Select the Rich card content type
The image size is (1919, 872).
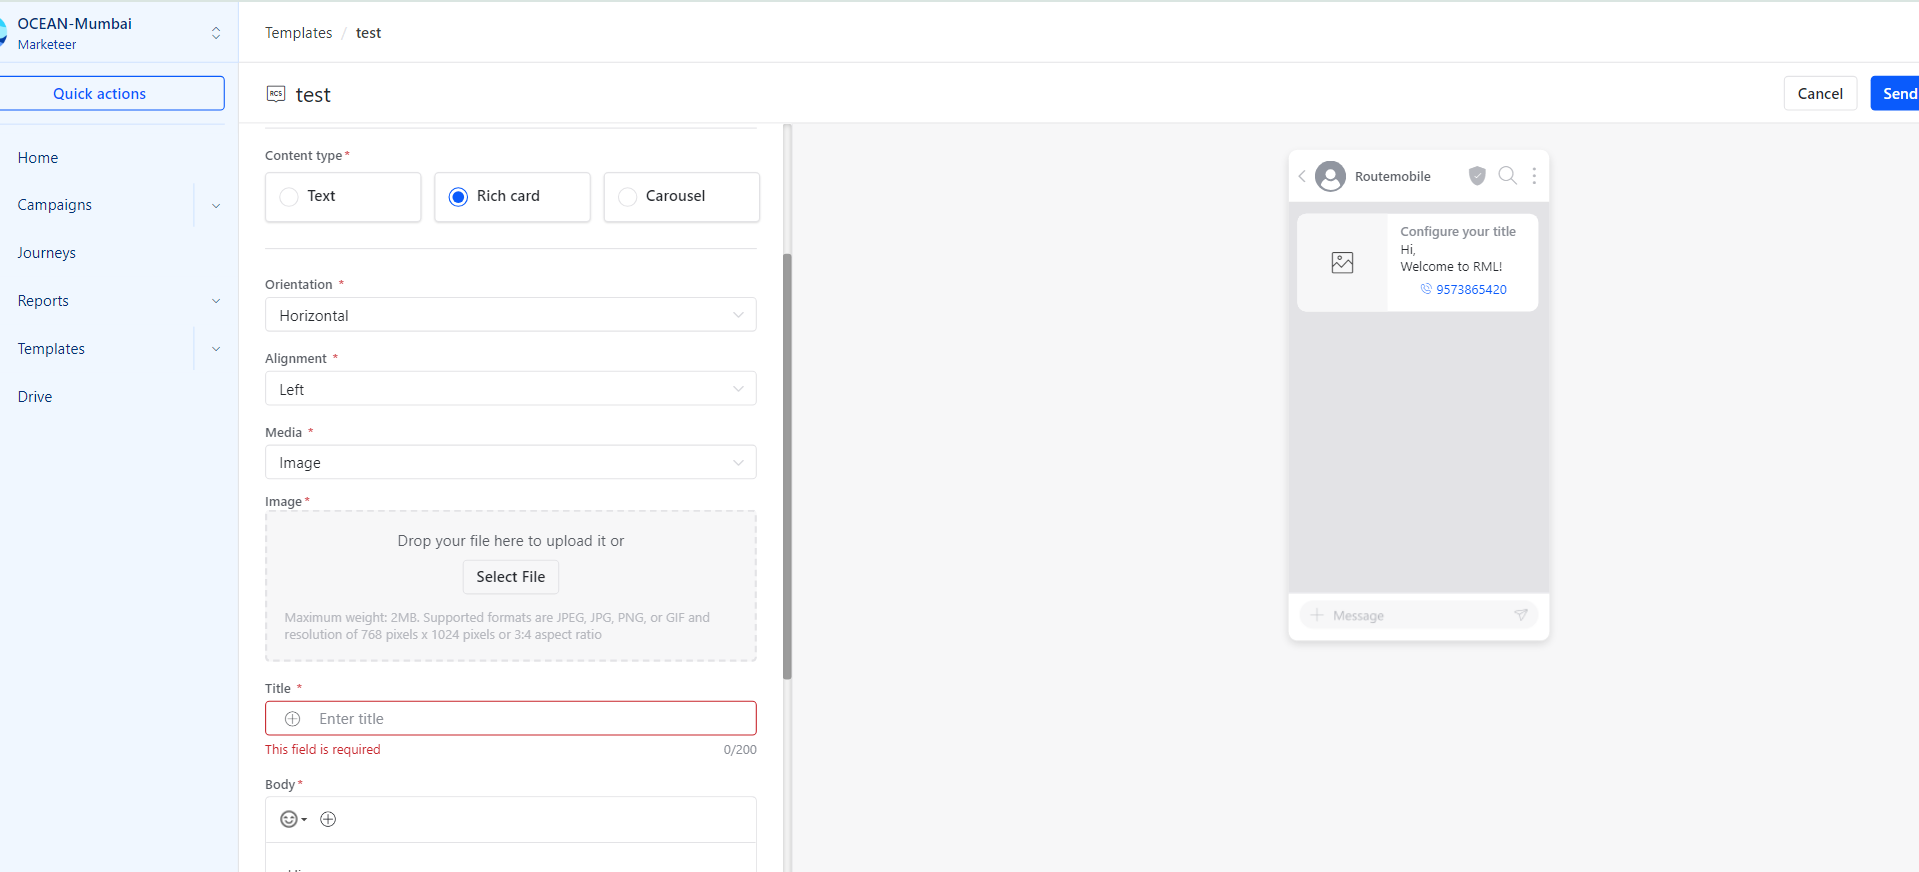(x=512, y=197)
